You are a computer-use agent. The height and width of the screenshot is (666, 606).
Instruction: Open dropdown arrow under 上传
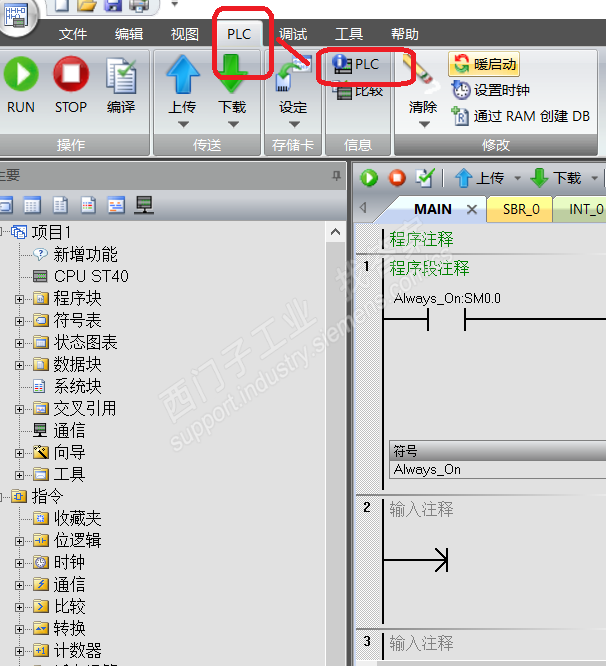click(183, 124)
